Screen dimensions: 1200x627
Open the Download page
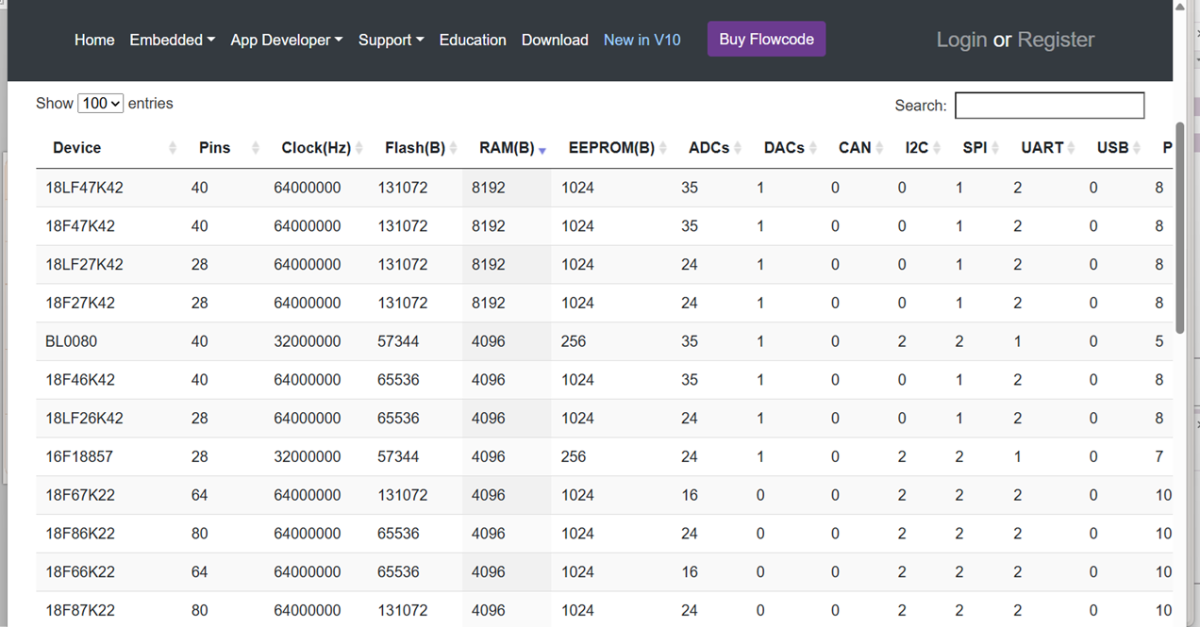click(555, 40)
